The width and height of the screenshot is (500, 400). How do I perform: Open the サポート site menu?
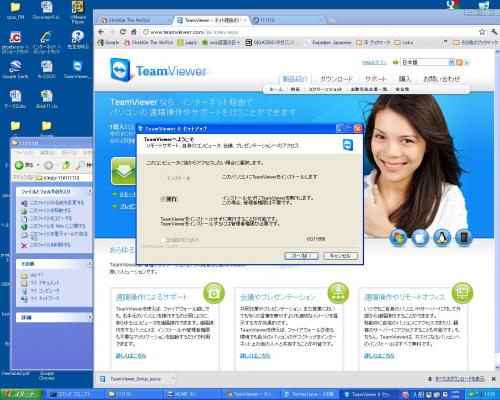[376, 79]
